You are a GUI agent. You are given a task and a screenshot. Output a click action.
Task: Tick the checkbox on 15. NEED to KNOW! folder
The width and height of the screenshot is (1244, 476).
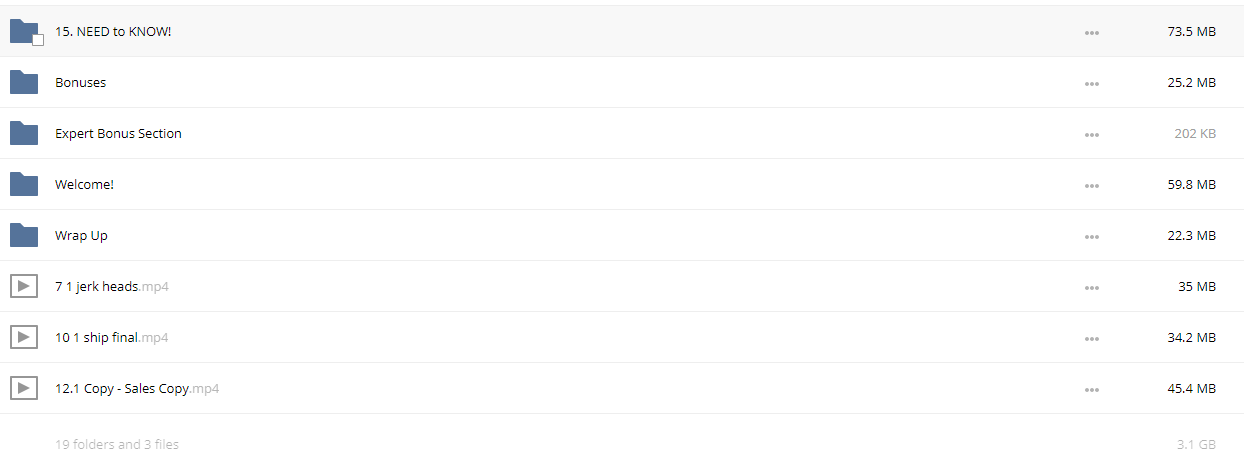(x=38, y=40)
